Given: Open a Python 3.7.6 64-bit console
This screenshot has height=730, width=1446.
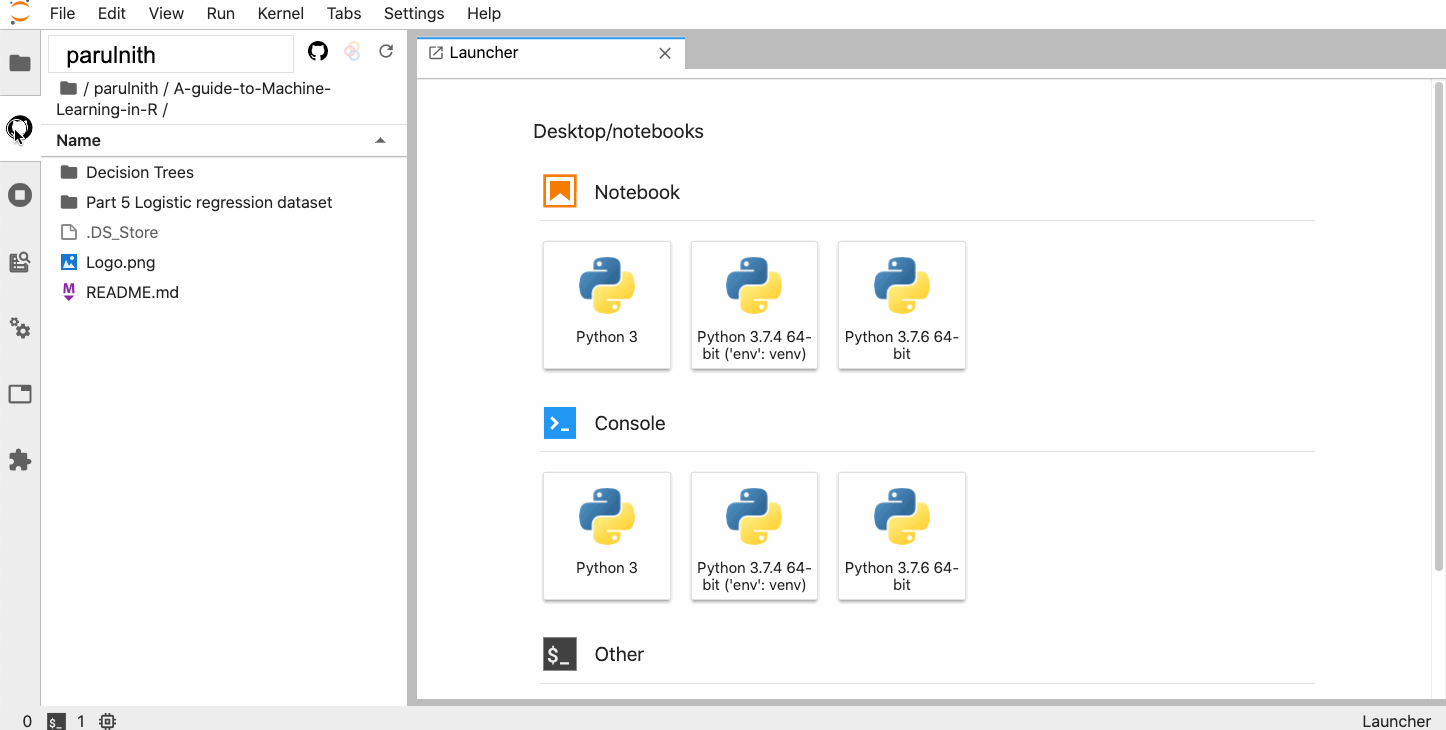Looking at the screenshot, I should coord(901,536).
